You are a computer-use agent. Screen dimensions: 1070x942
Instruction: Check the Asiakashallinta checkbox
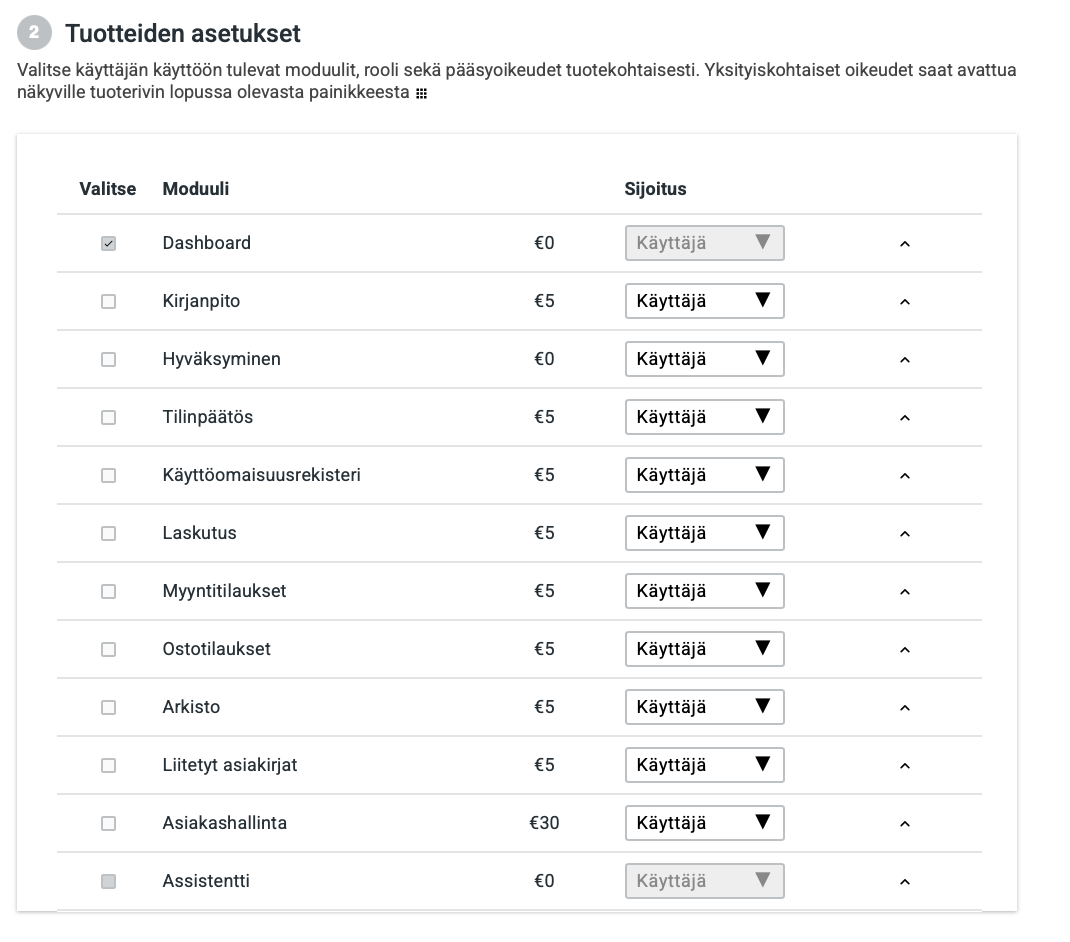[108, 823]
